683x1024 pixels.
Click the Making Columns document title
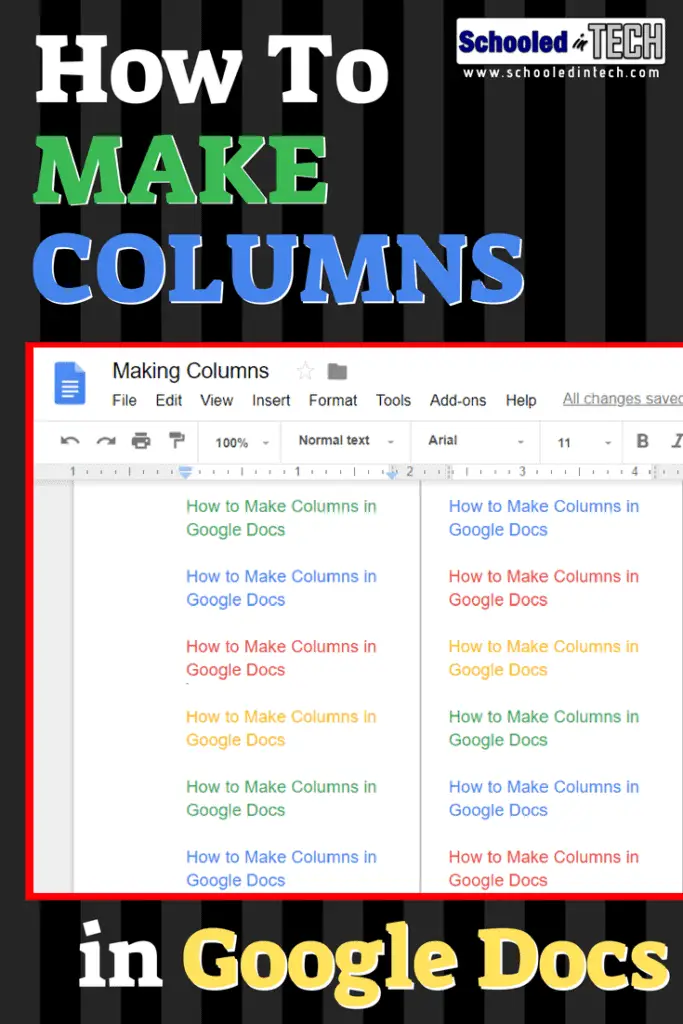pyautogui.click(x=191, y=371)
